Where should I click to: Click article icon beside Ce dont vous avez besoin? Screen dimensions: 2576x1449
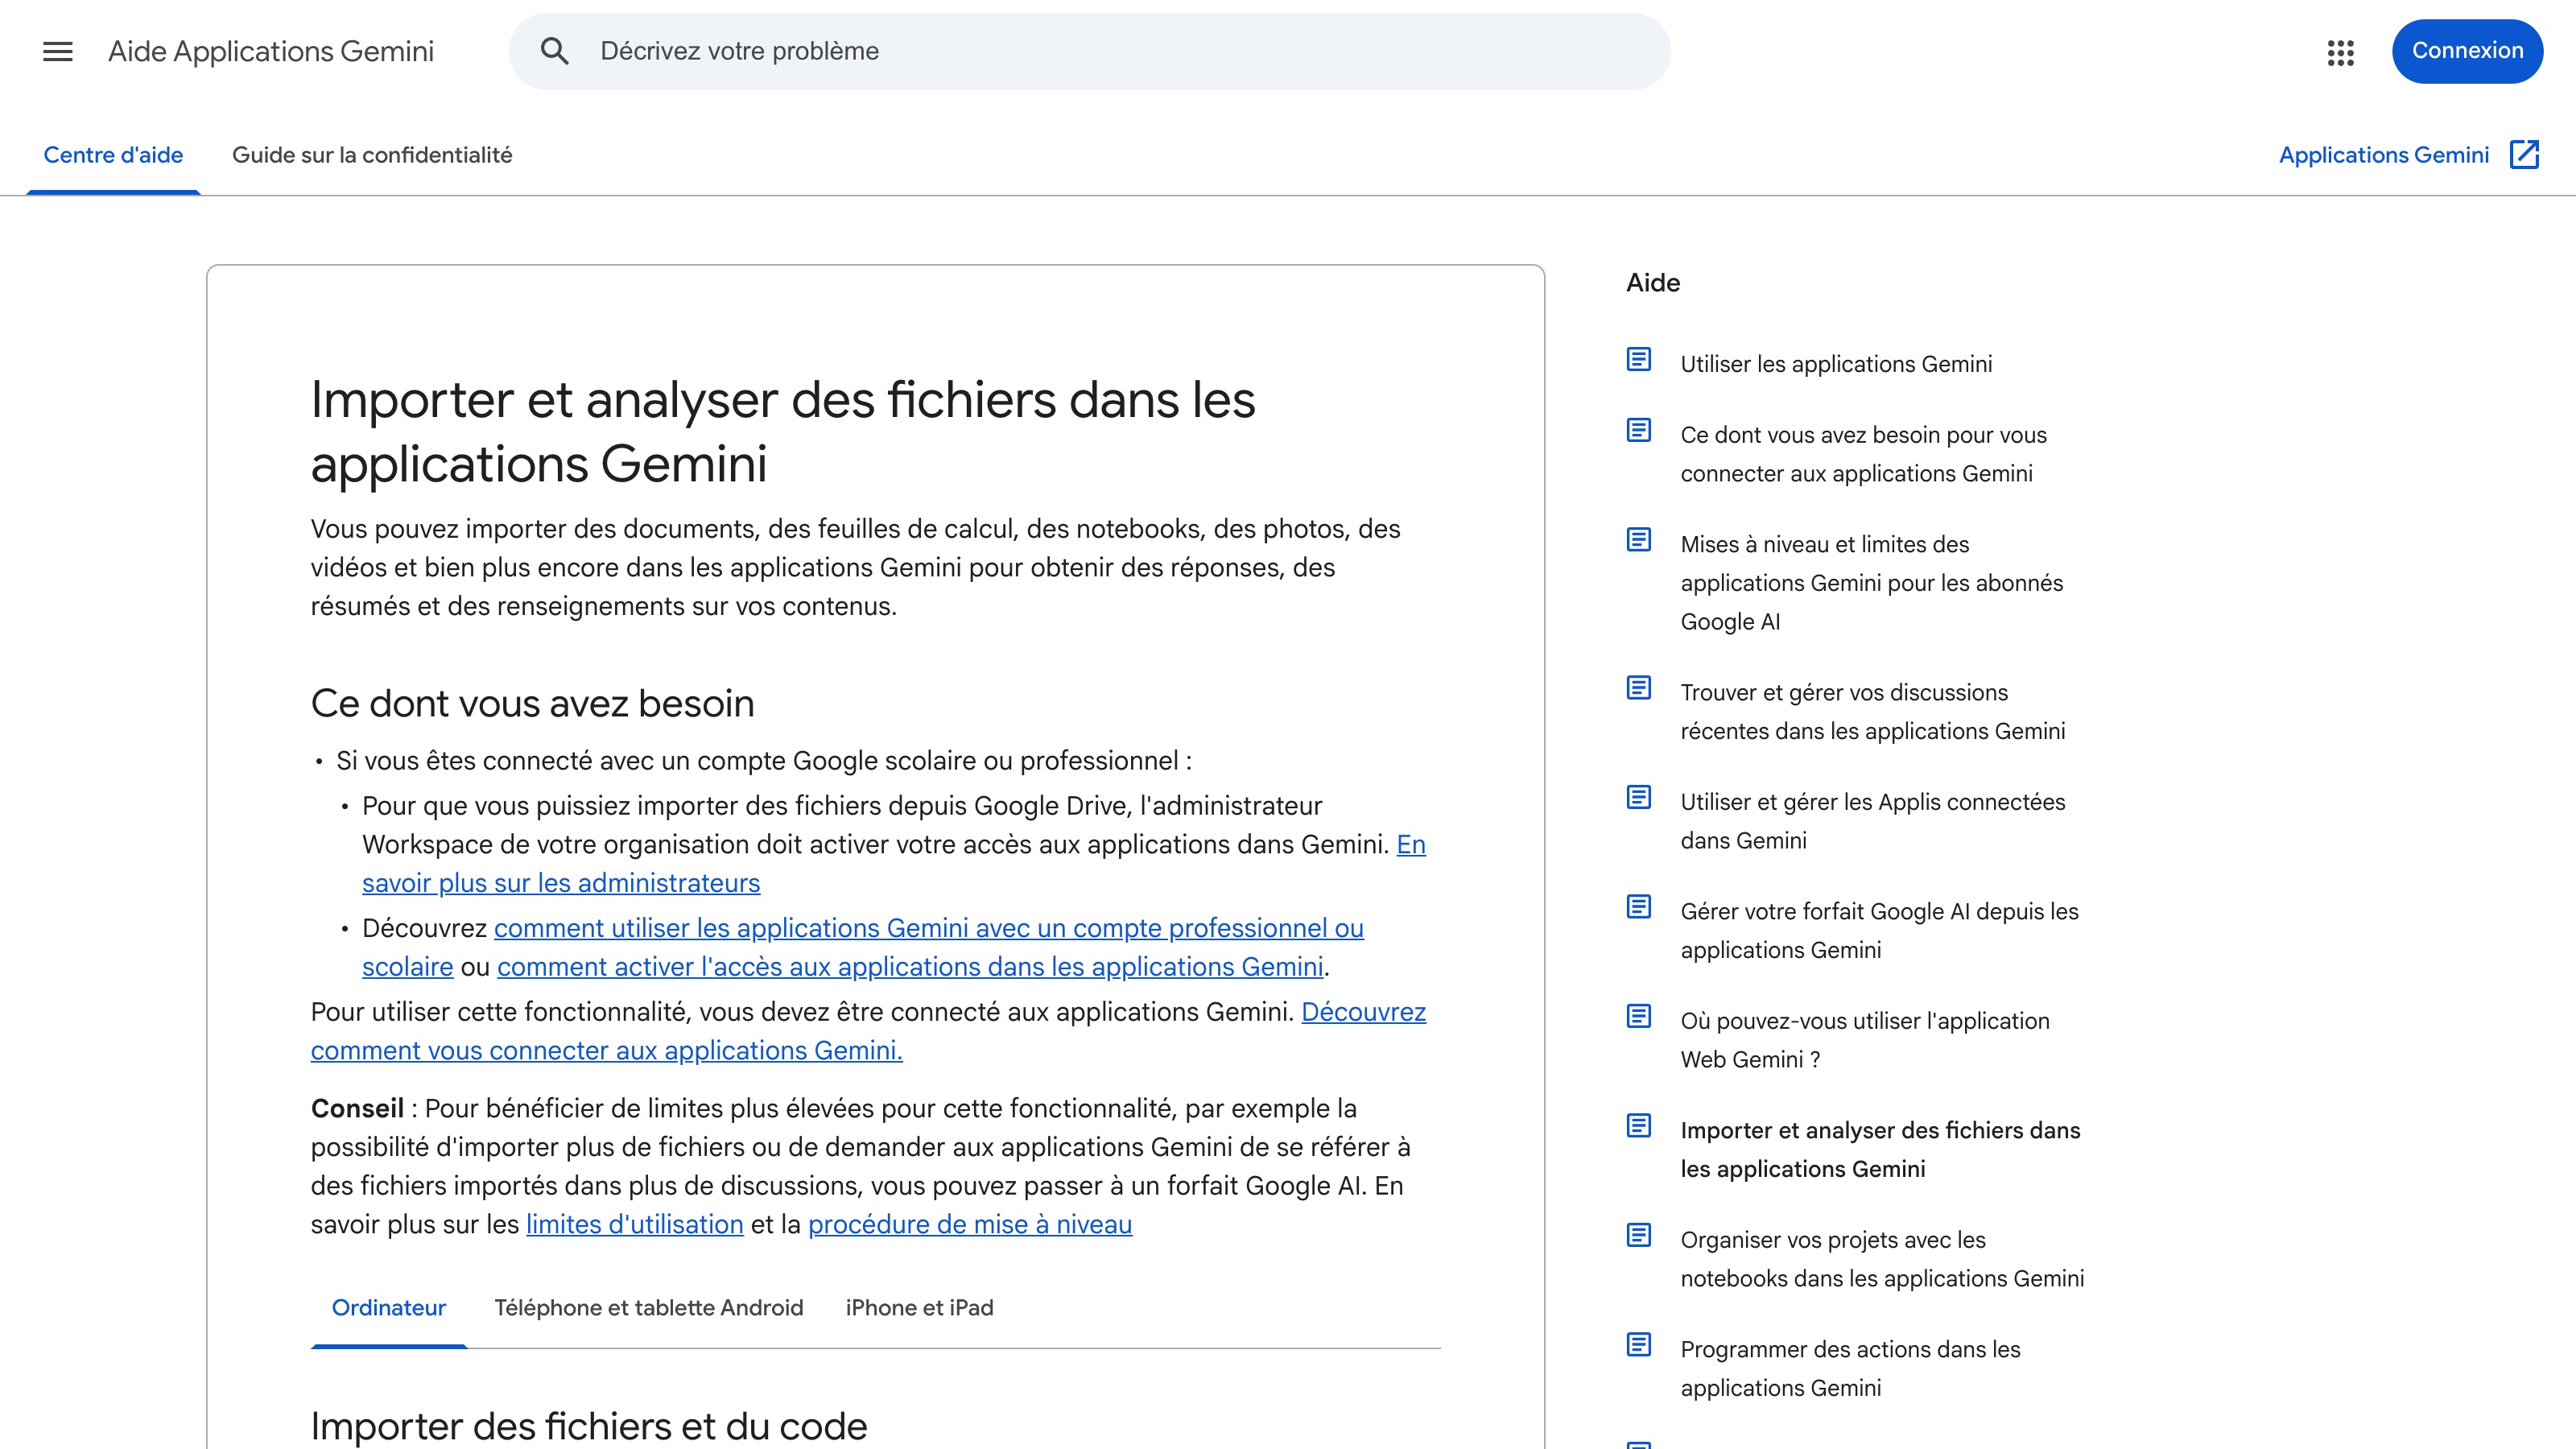pos(1639,430)
